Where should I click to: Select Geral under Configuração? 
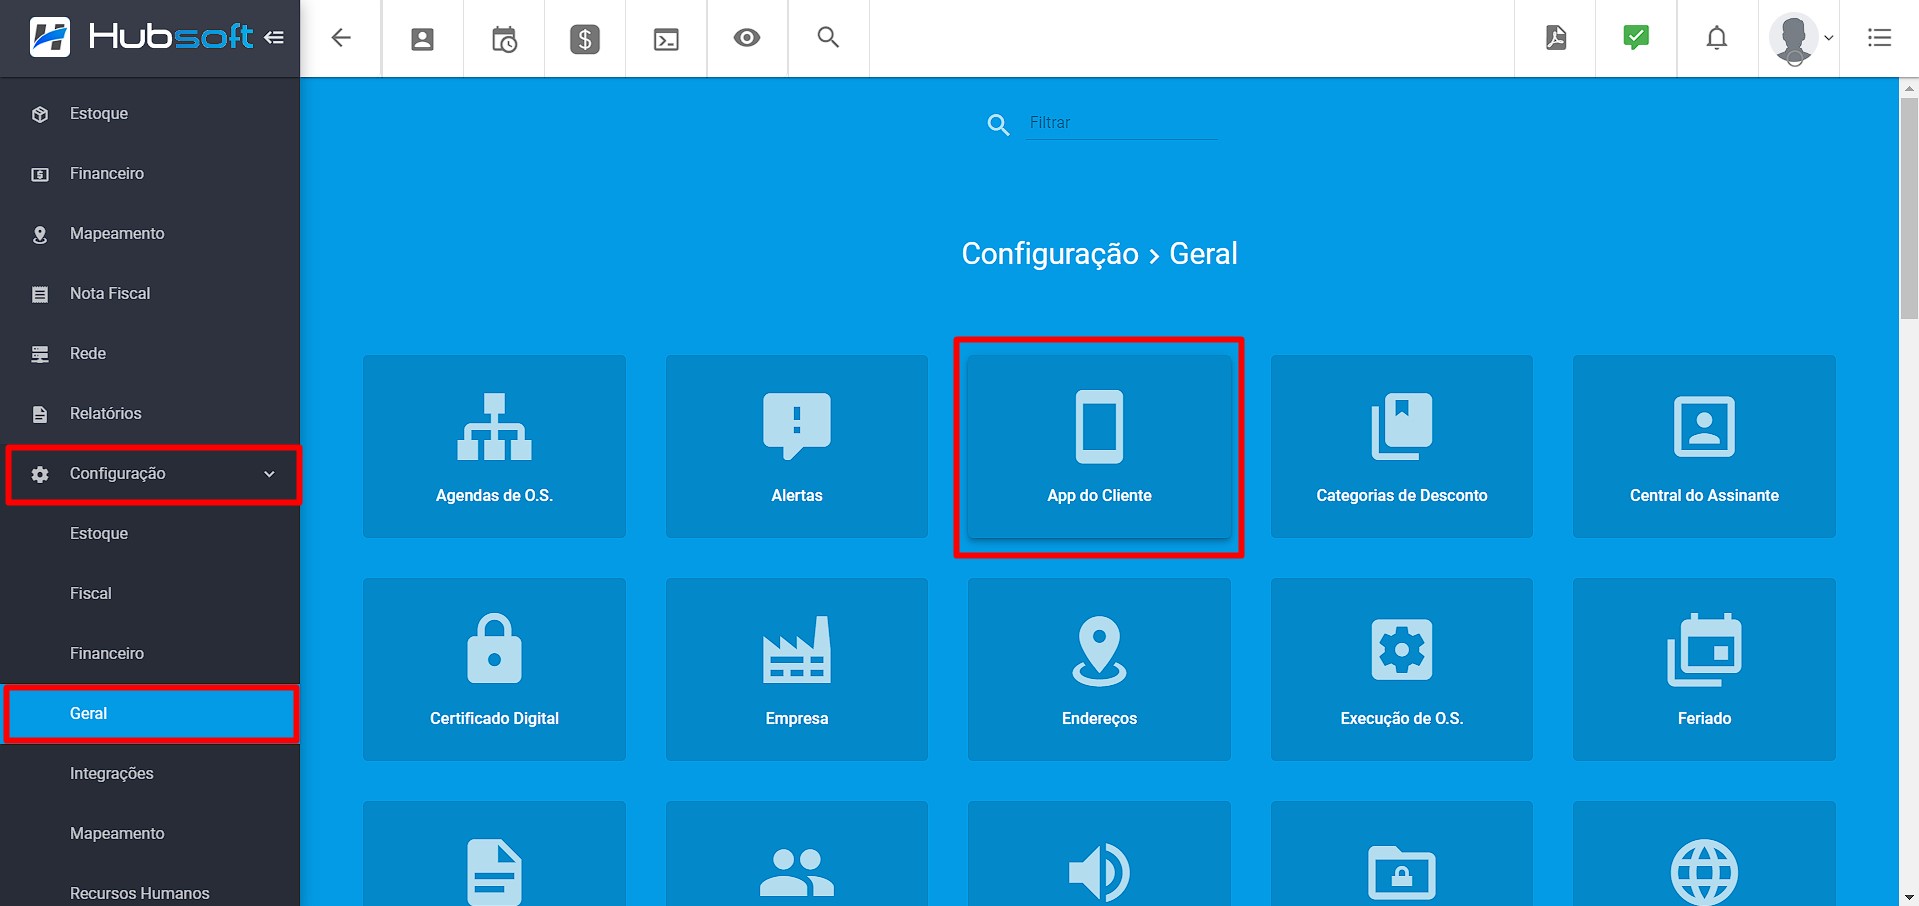tap(150, 714)
